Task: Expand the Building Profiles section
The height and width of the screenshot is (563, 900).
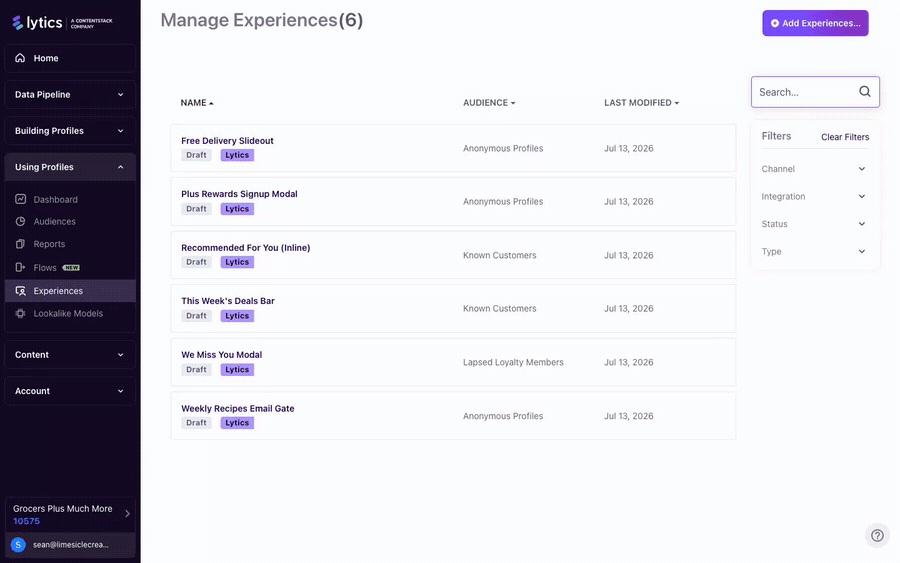Action: click(x=70, y=131)
